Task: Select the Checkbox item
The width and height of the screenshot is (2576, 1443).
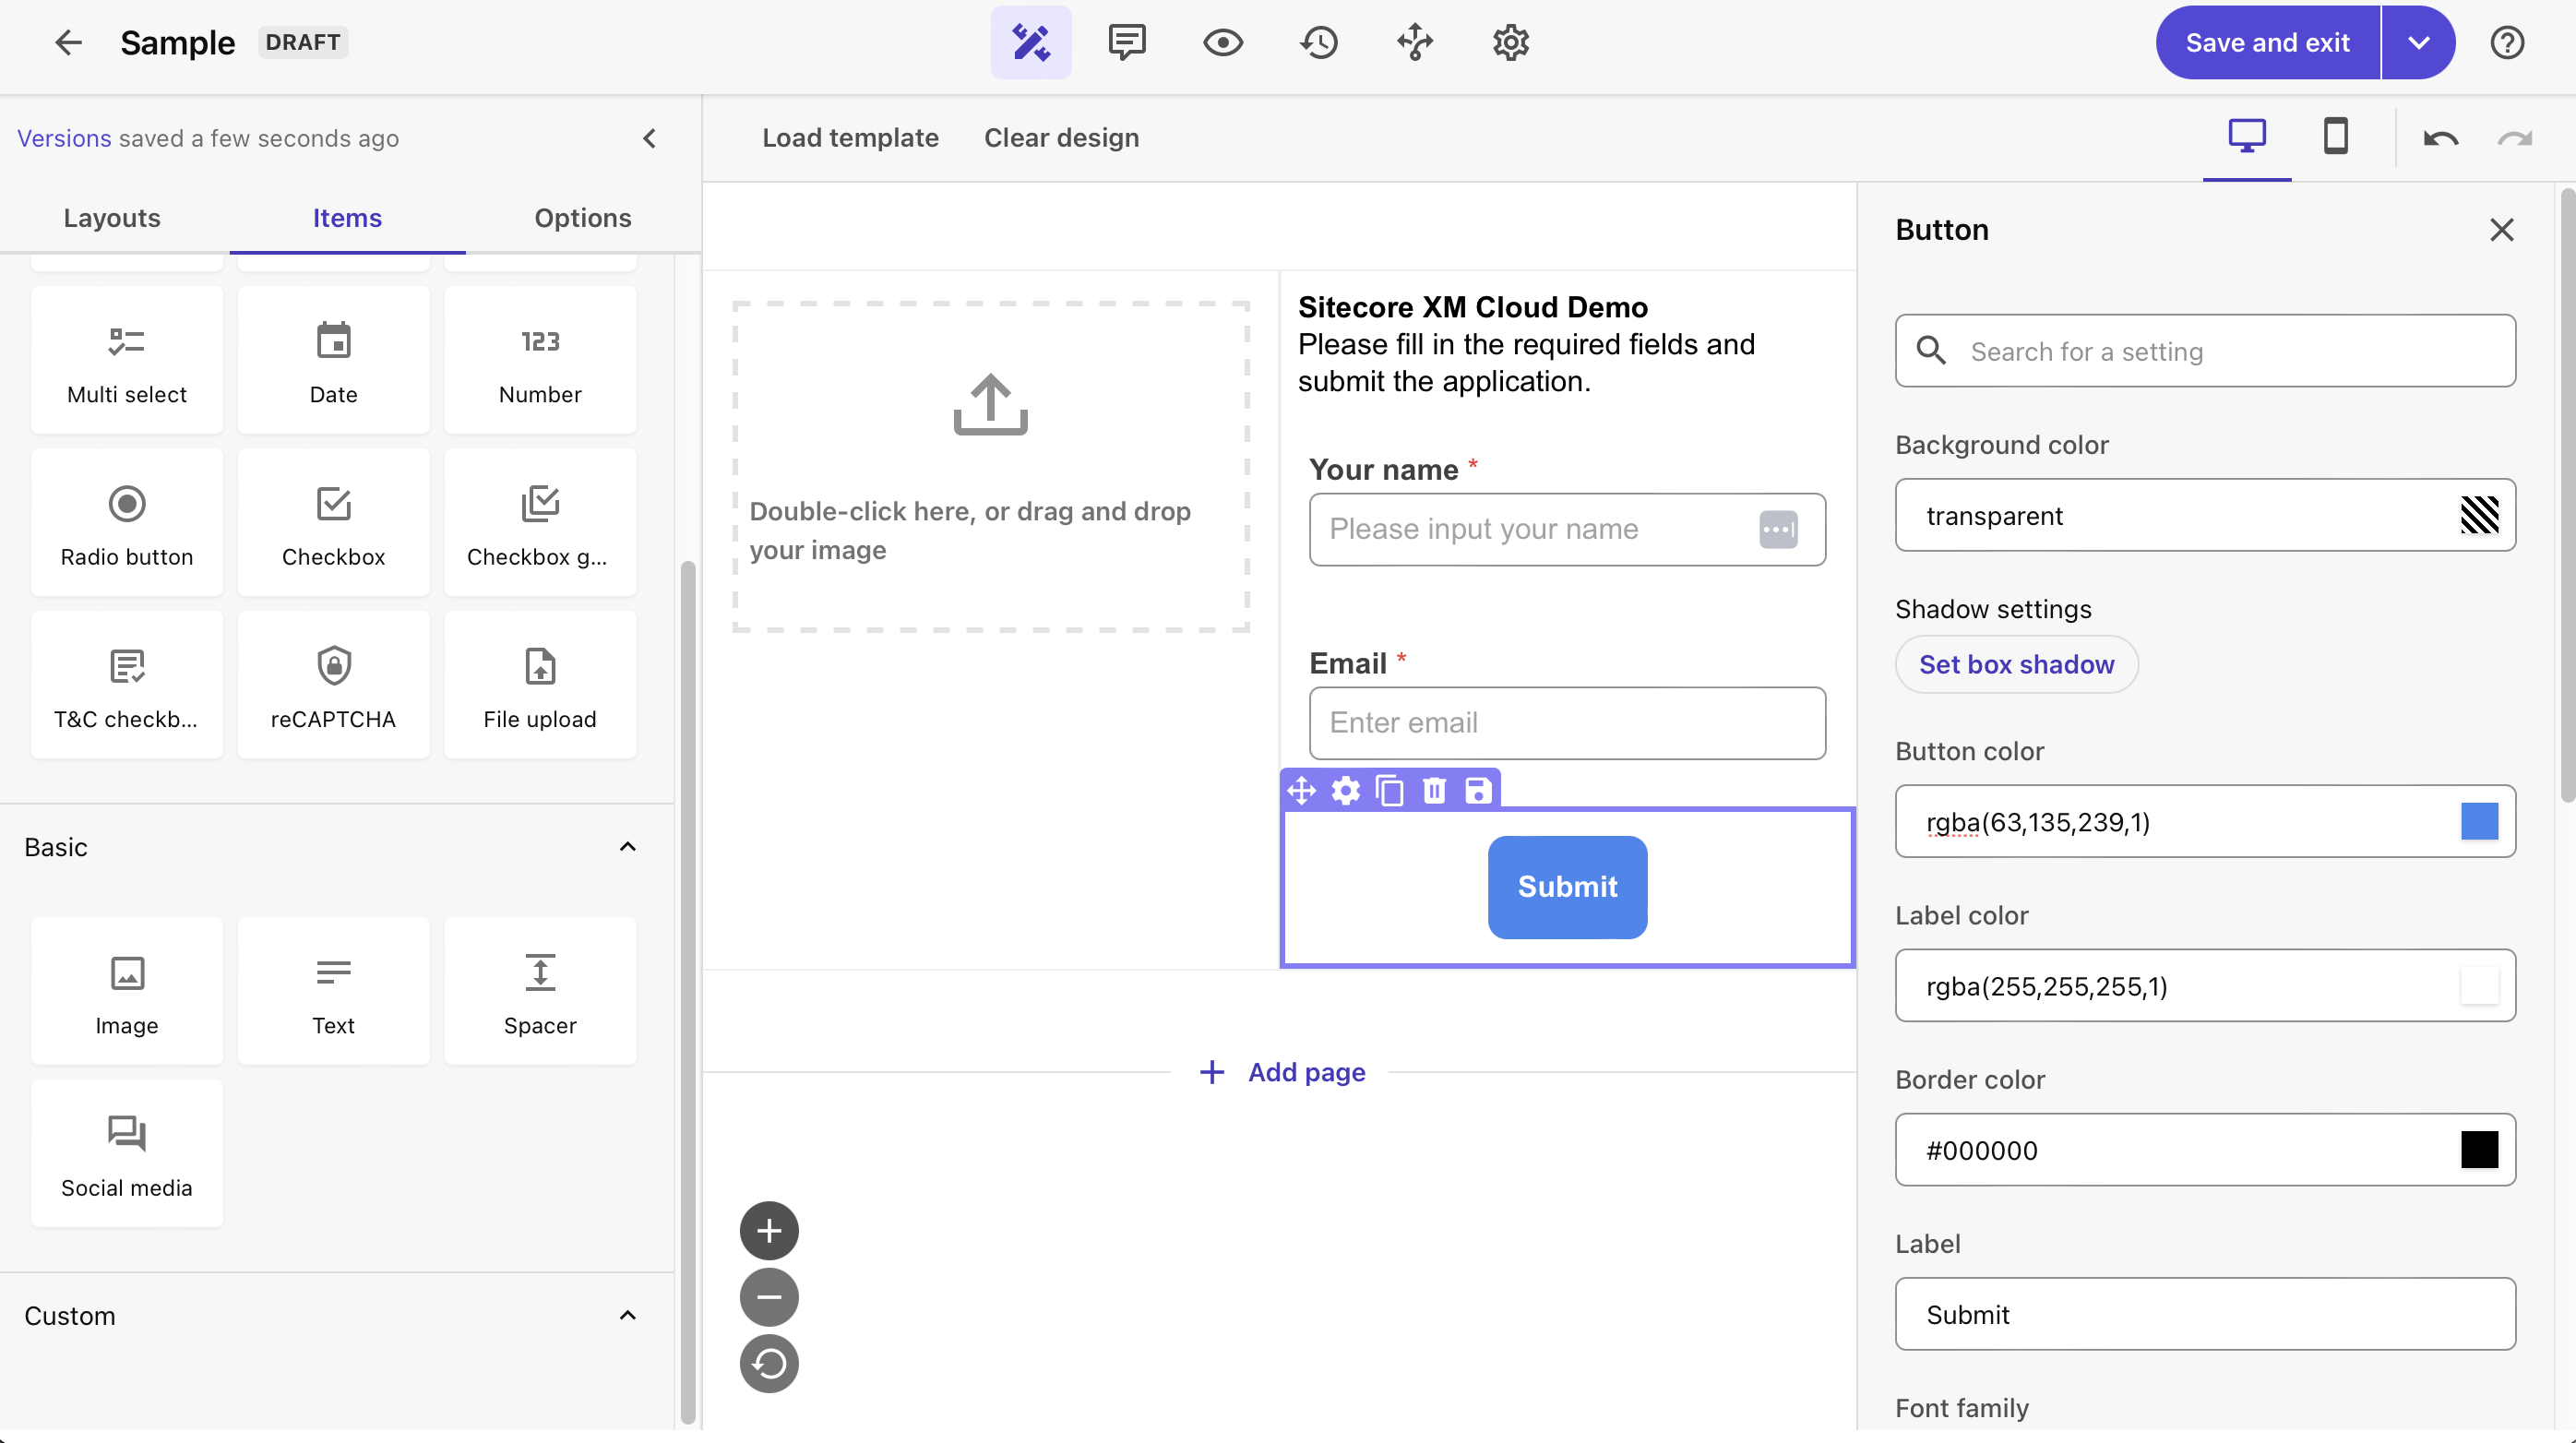Action: [334, 522]
